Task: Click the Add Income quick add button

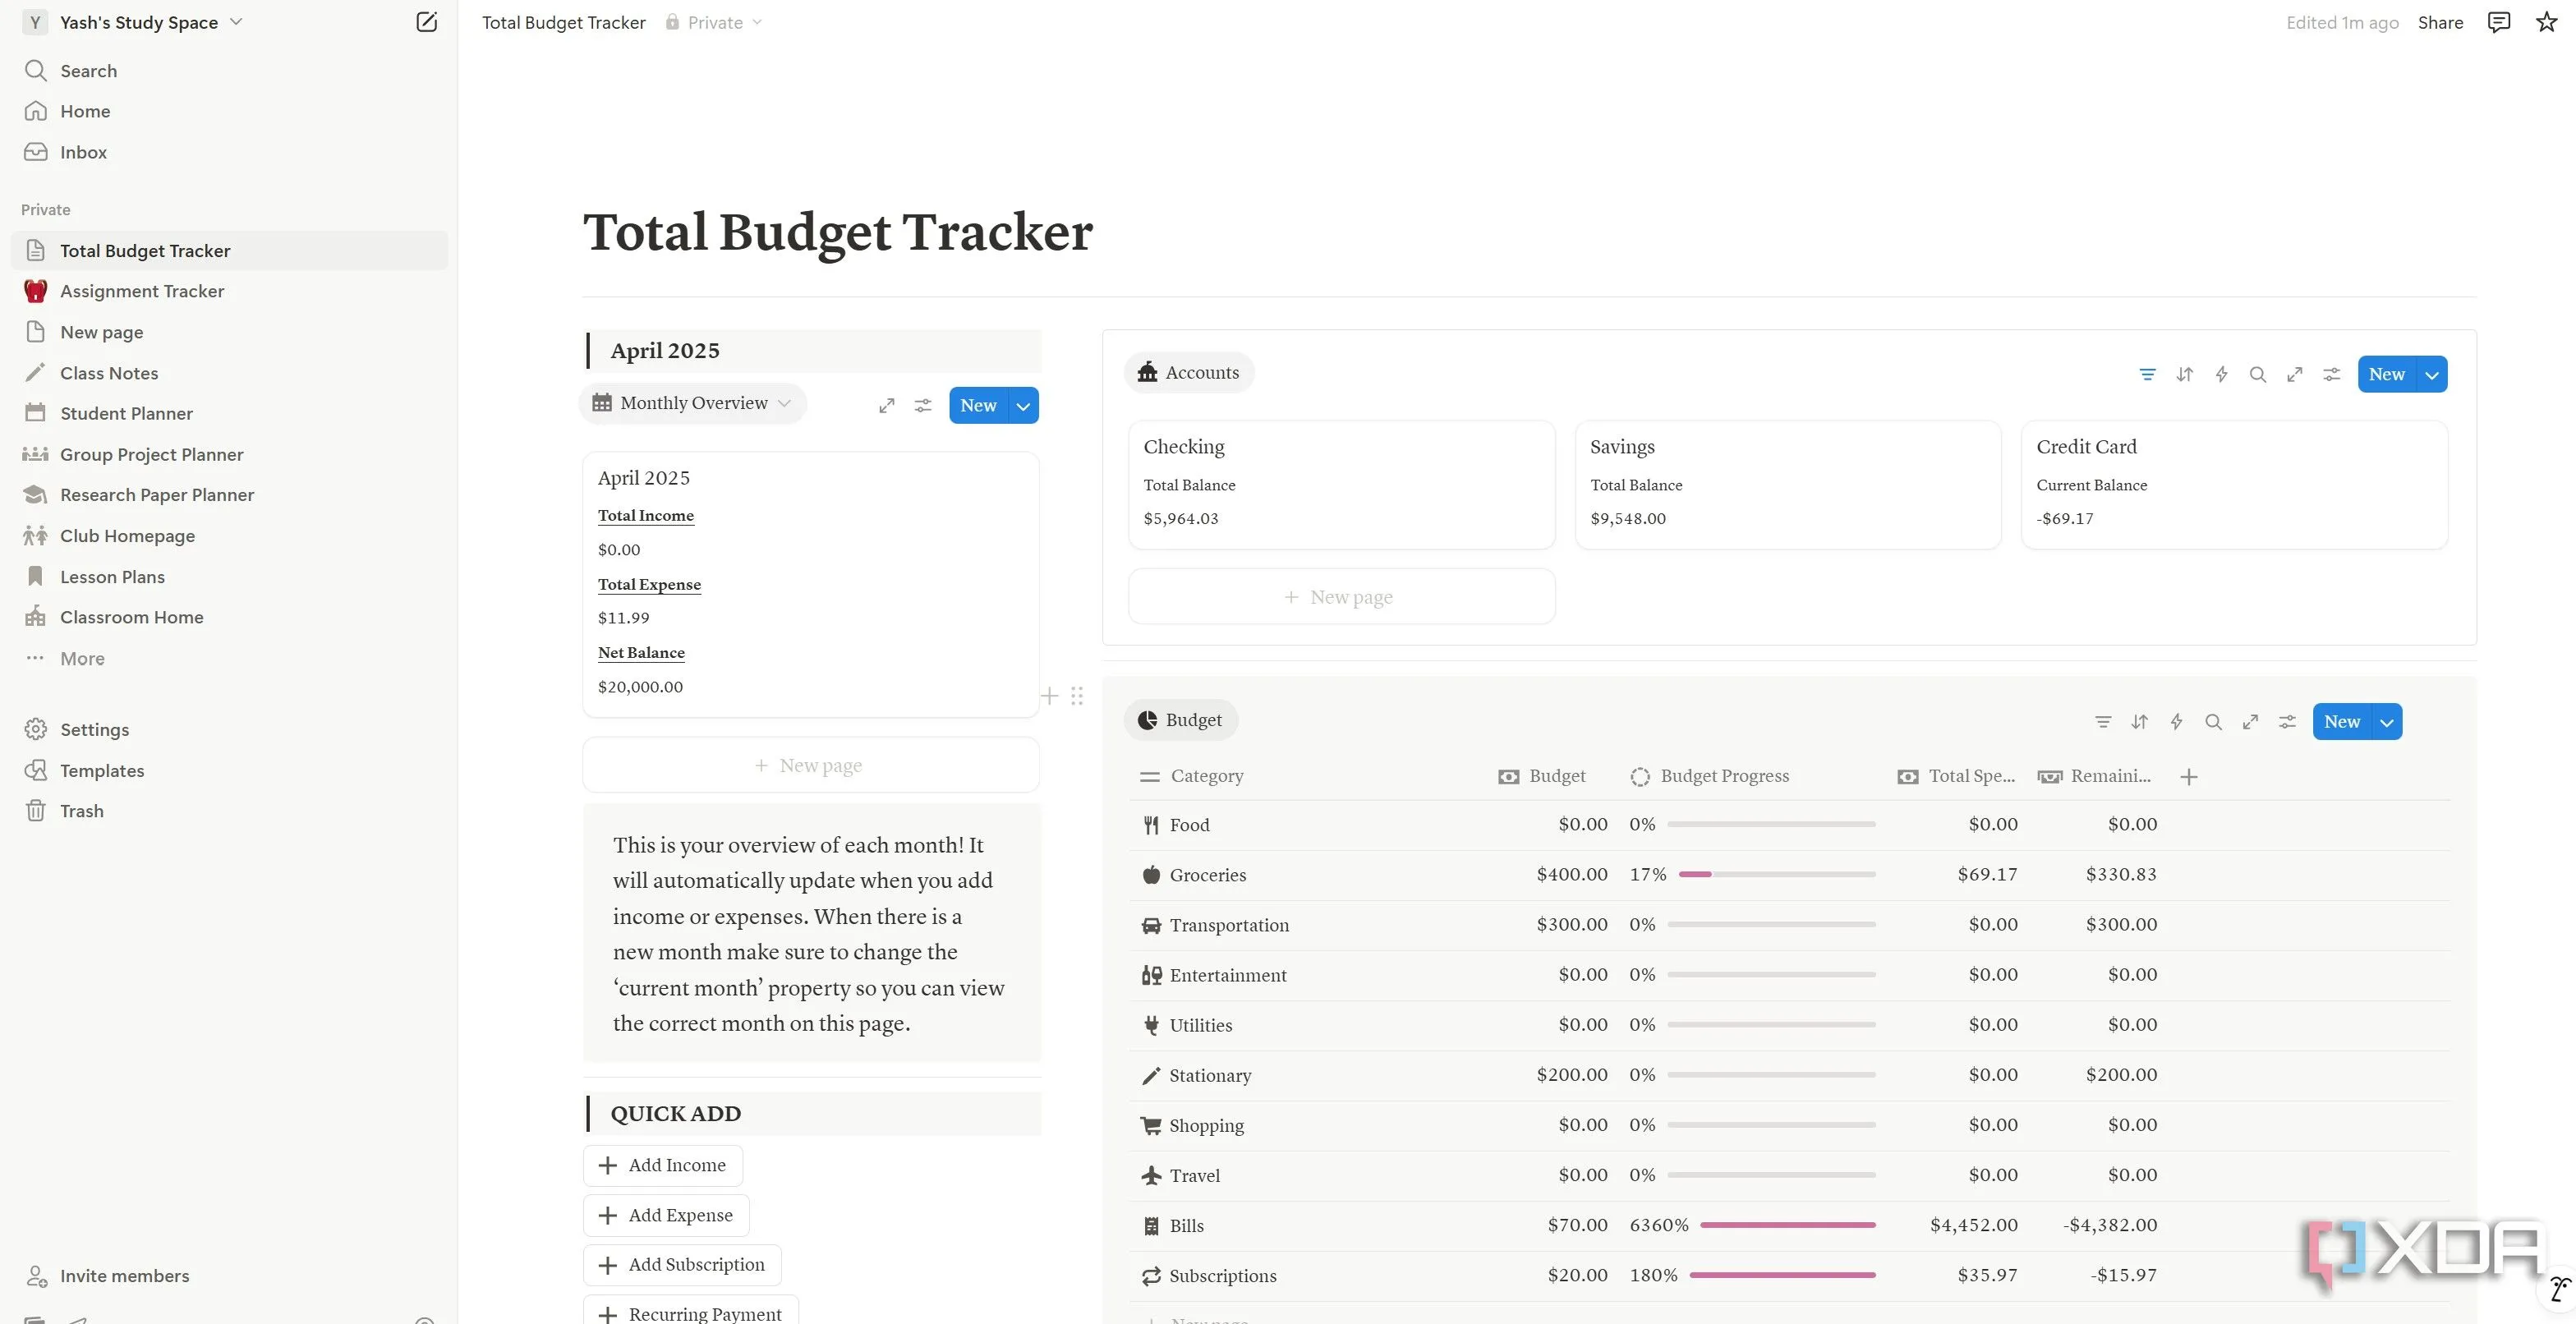Action: click(x=663, y=1165)
